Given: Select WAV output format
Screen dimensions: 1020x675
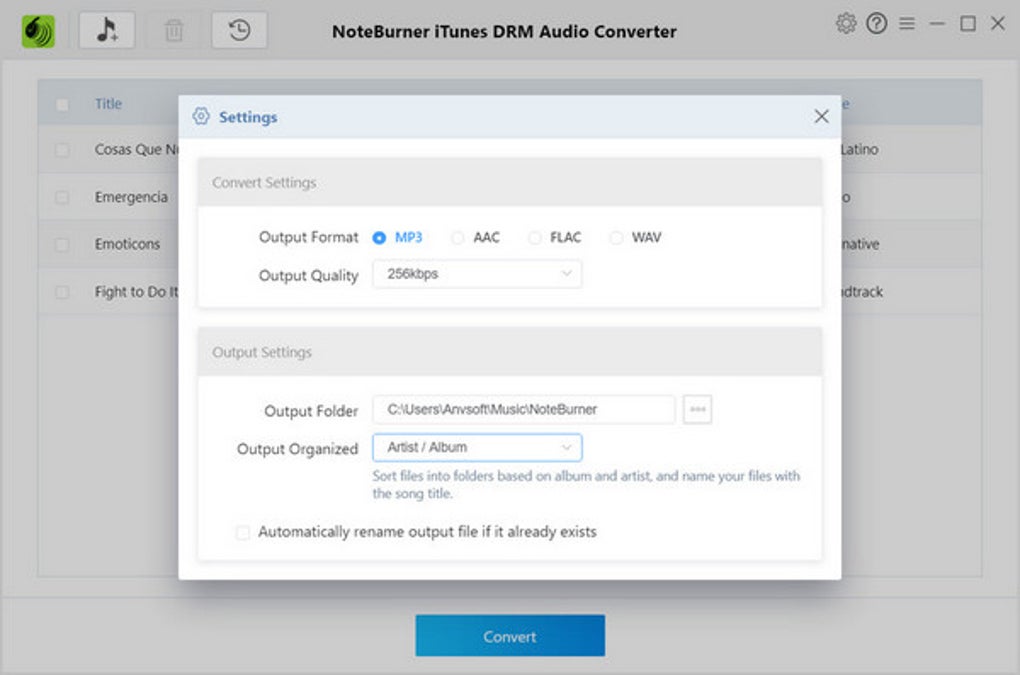Looking at the screenshot, I should pyautogui.click(x=616, y=238).
